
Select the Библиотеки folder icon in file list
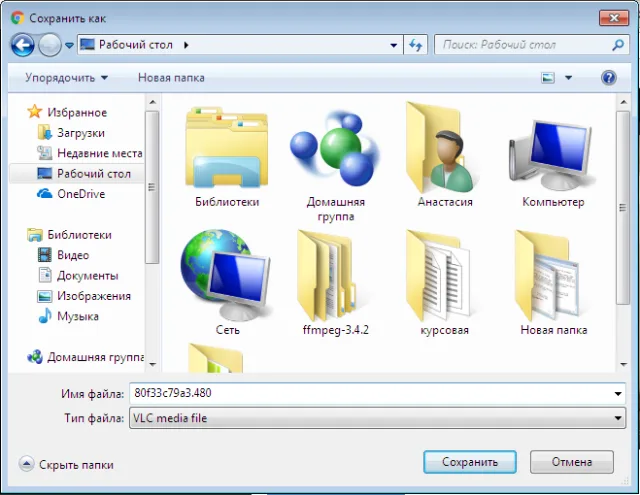227,157
